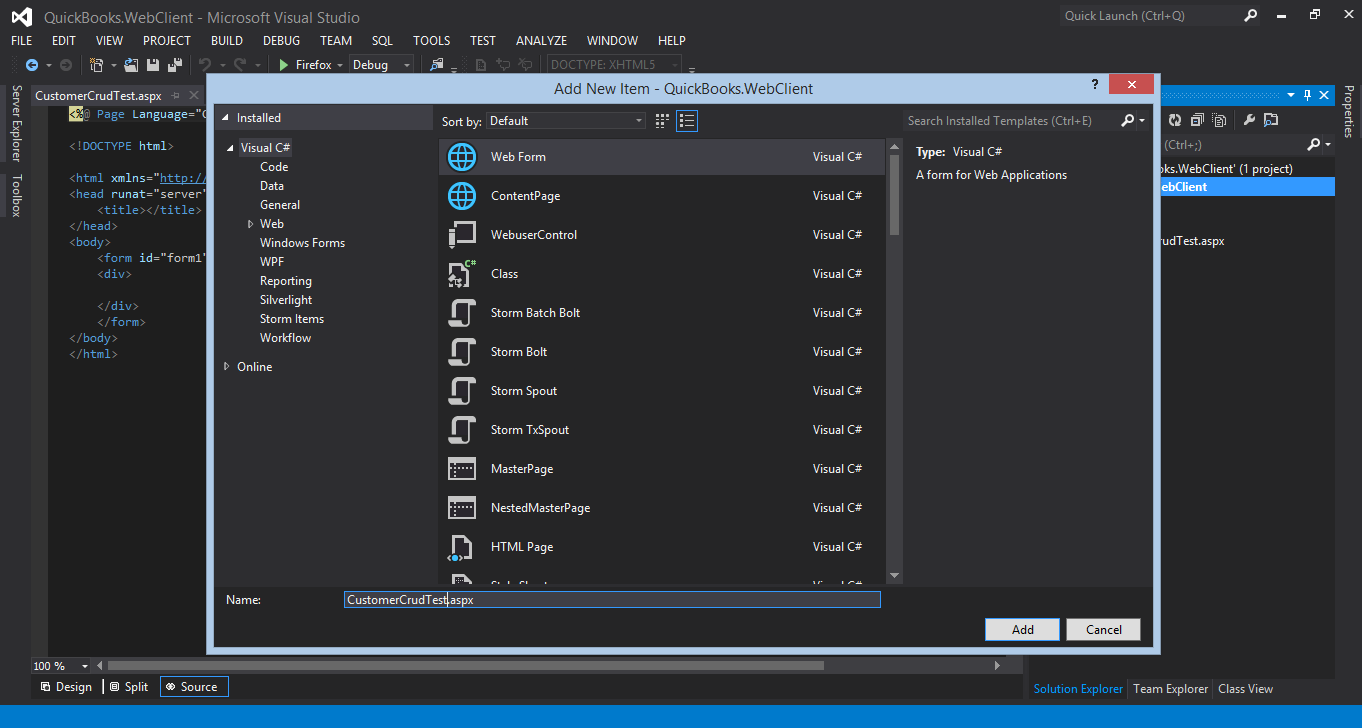
Task: Open the Solution Explorer window position dropdown
Action: pyautogui.click(x=1290, y=95)
